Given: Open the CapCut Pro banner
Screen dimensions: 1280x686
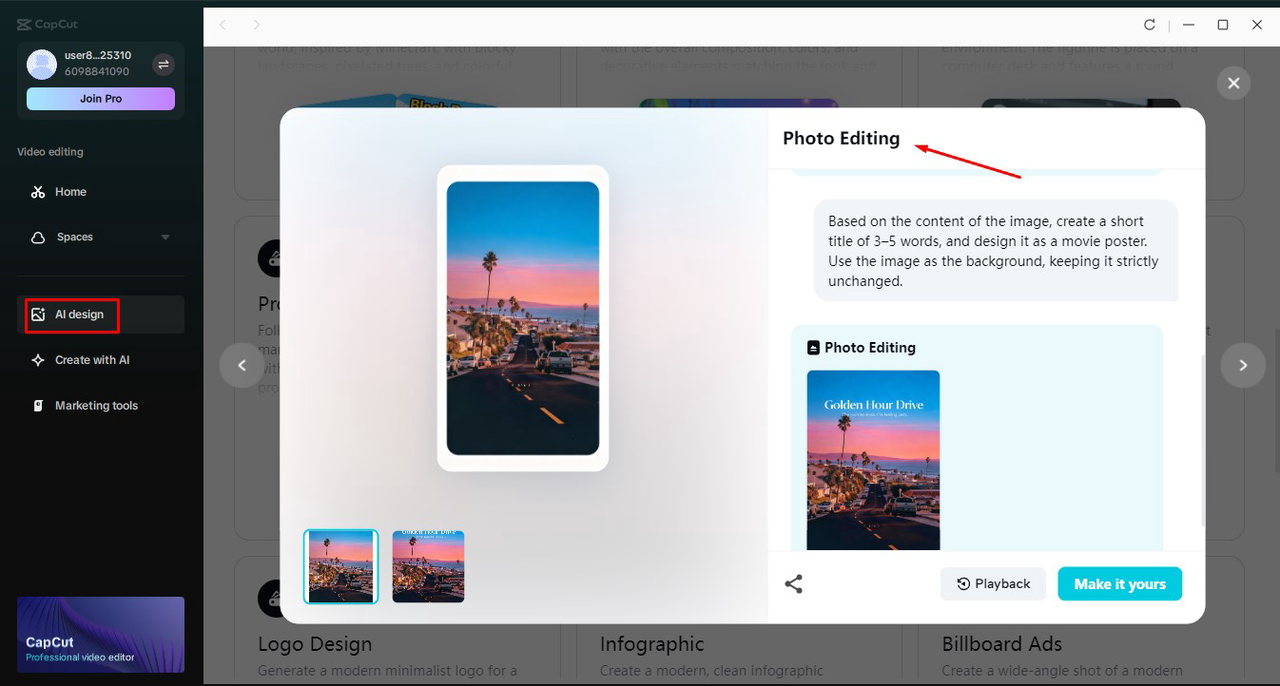Looking at the screenshot, I should 100,634.
